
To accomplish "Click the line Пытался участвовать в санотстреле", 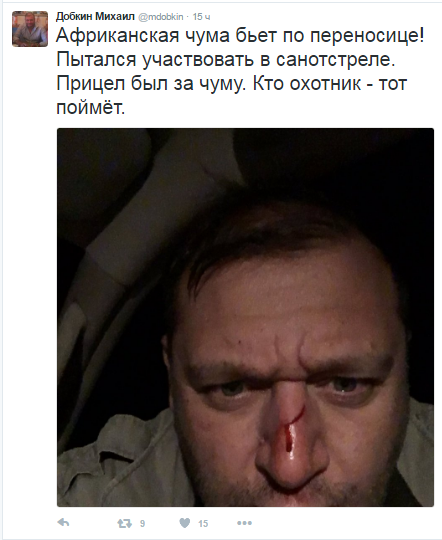I will pyautogui.click(x=226, y=60).
